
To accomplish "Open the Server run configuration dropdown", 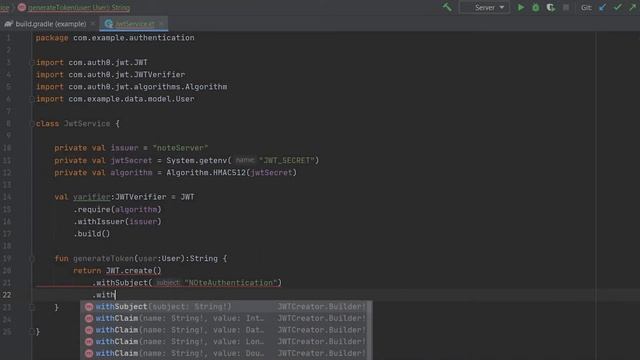I will pyautogui.click(x=484, y=7).
